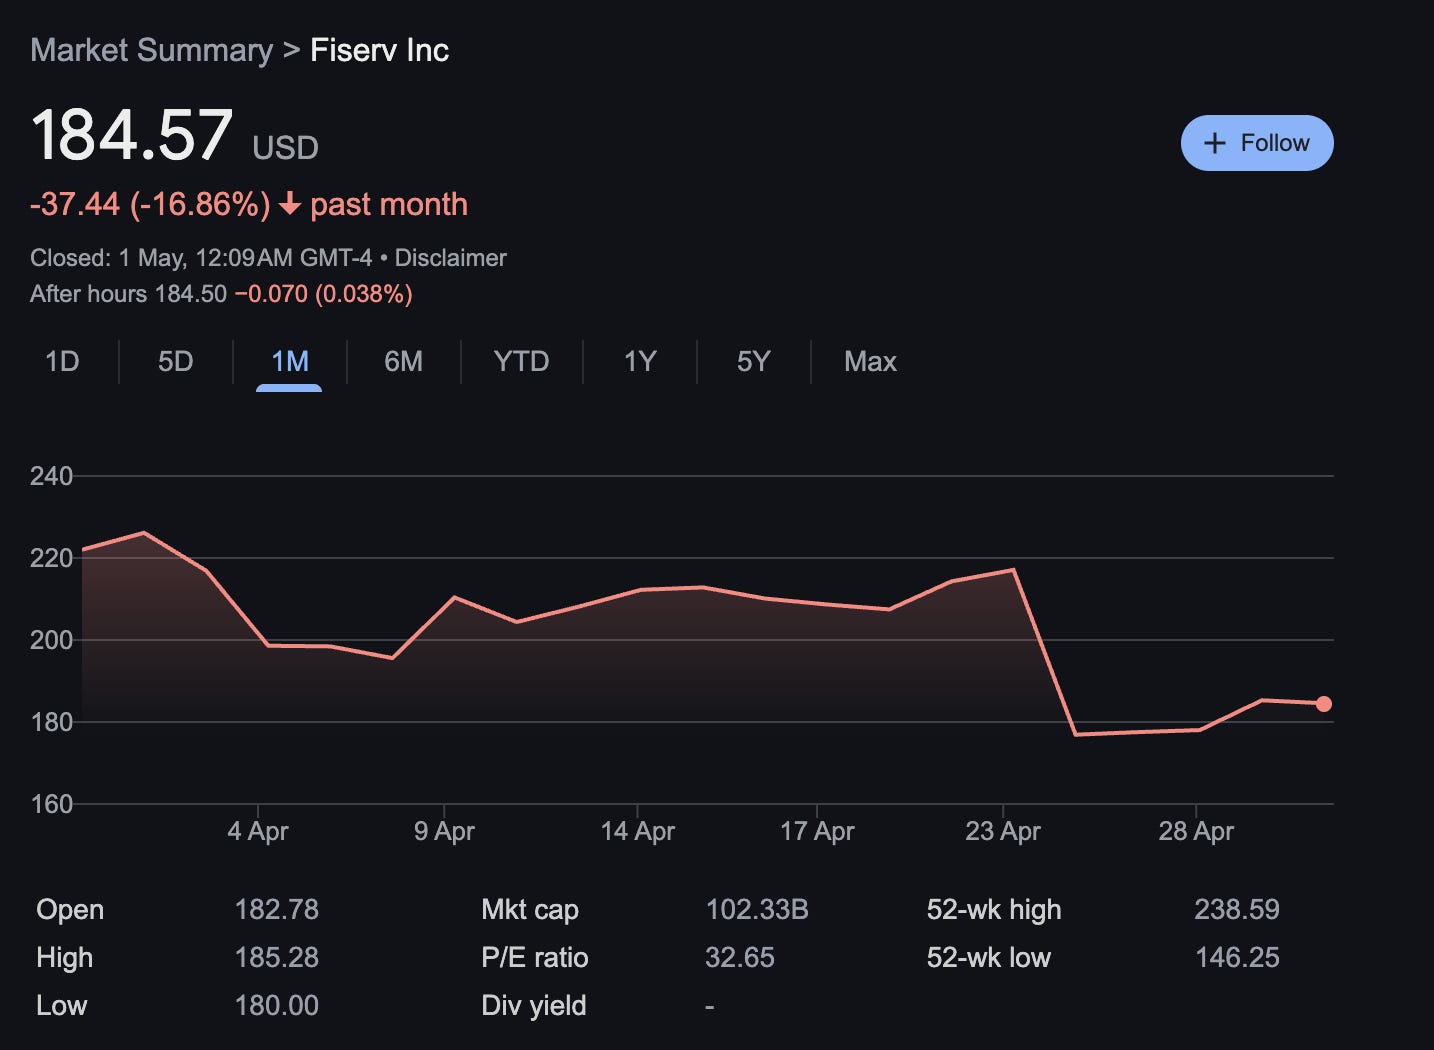Click the USD currency label

pyautogui.click(x=285, y=148)
